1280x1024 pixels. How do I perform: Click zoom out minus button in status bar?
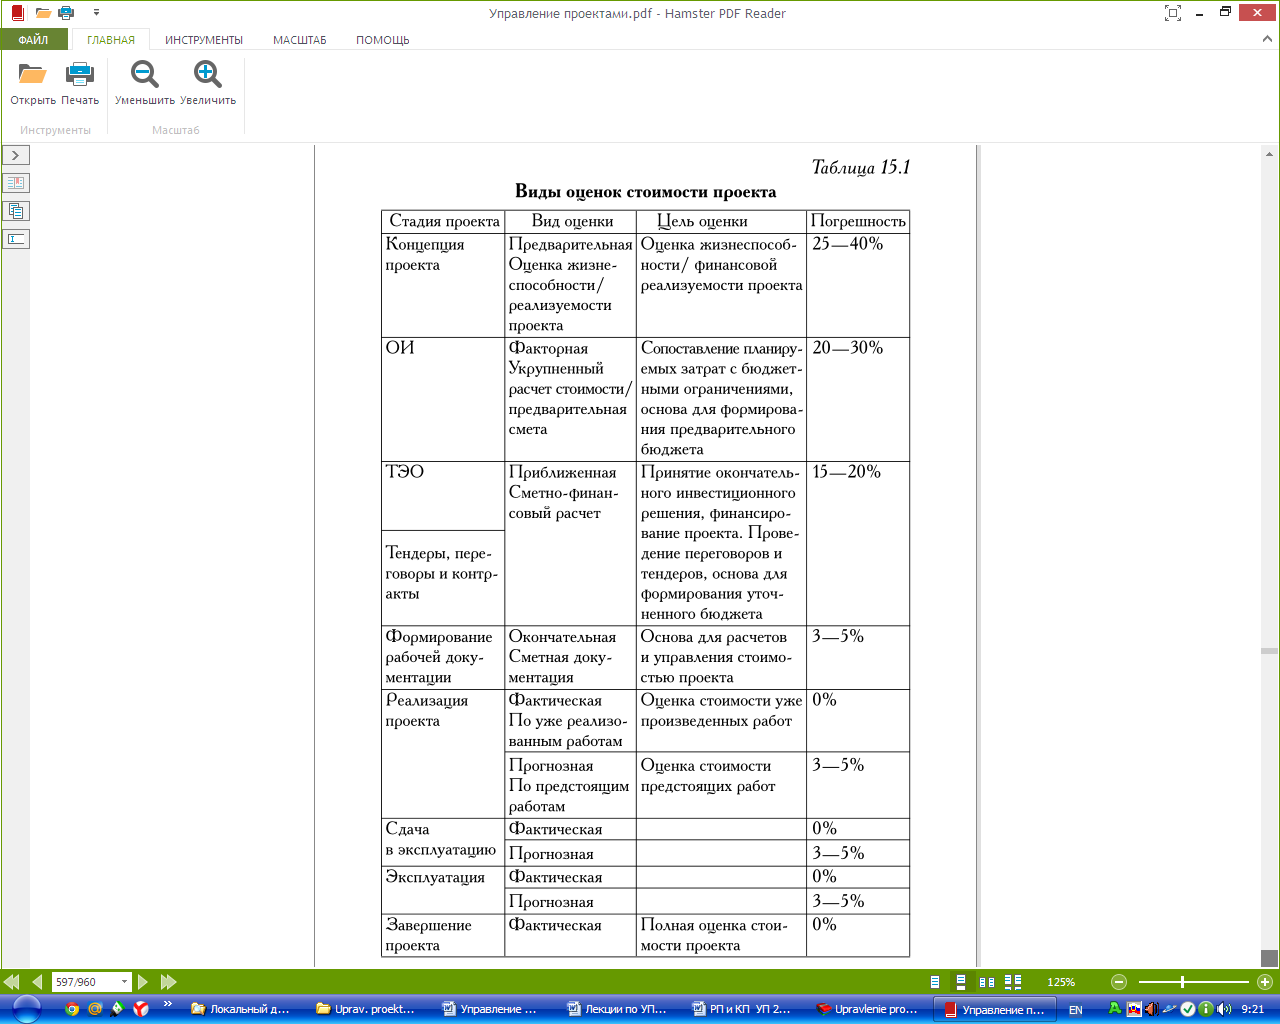[x=1119, y=982]
